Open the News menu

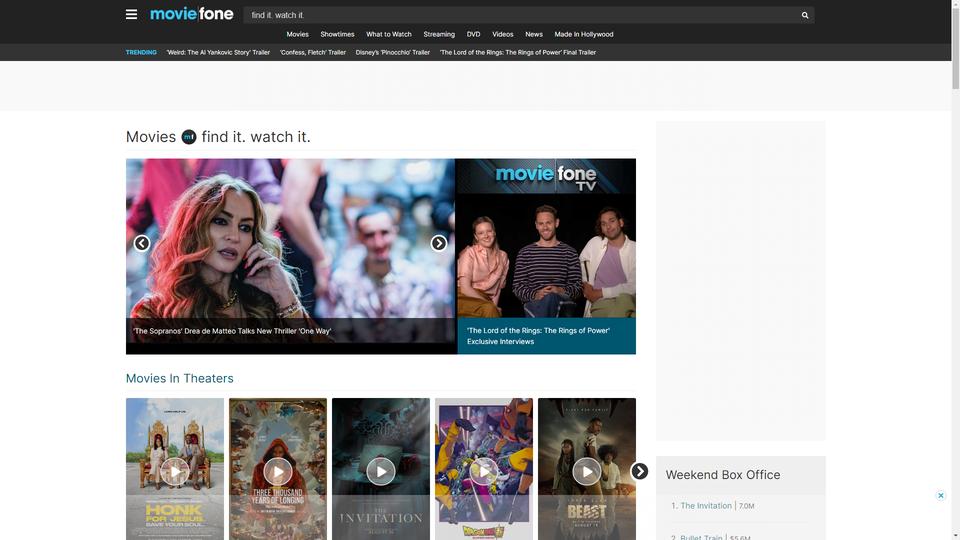pyautogui.click(x=534, y=34)
